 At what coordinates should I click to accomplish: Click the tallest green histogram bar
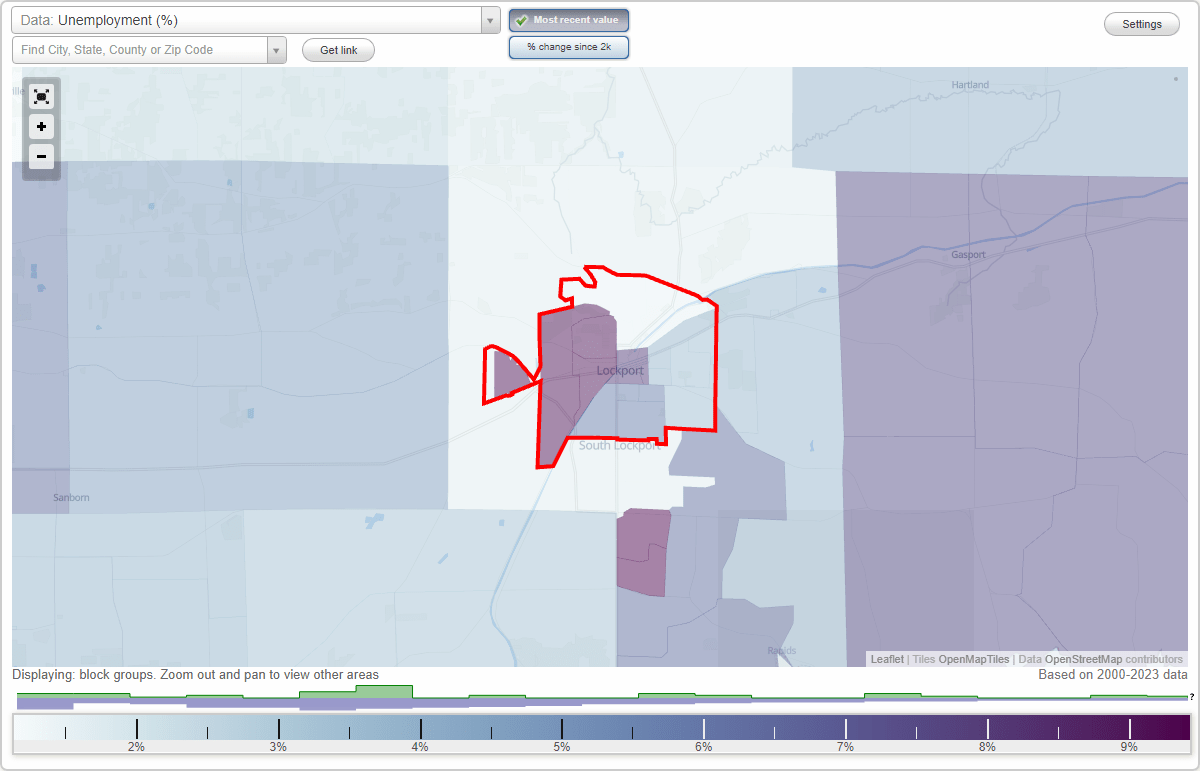[384, 691]
